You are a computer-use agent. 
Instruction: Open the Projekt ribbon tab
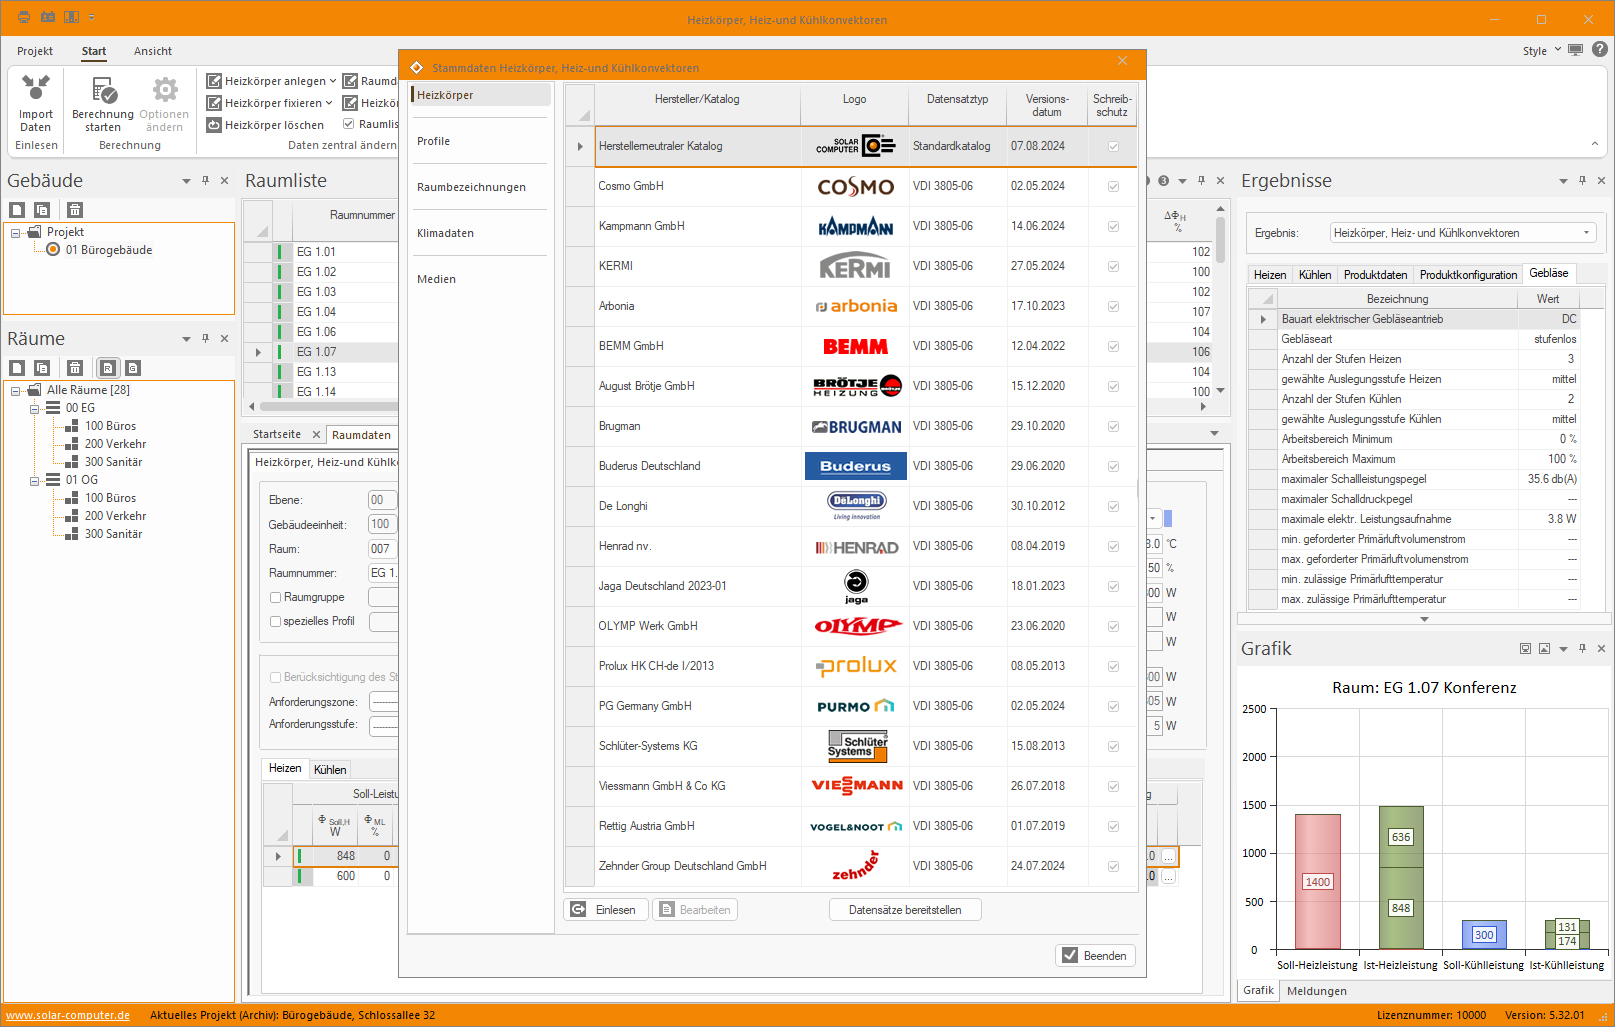(x=35, y=51)
